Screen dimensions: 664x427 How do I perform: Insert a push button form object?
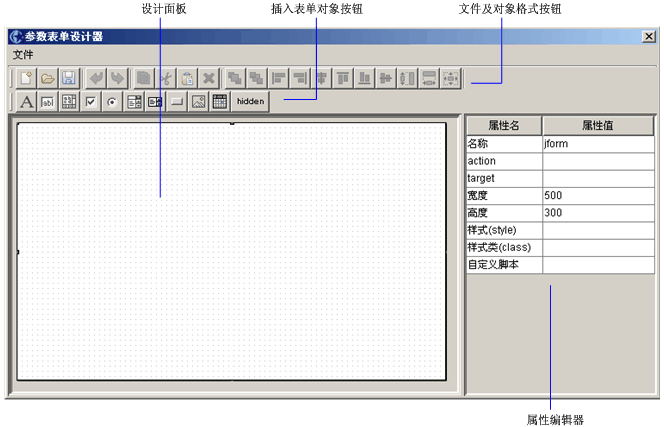point(177,102)
